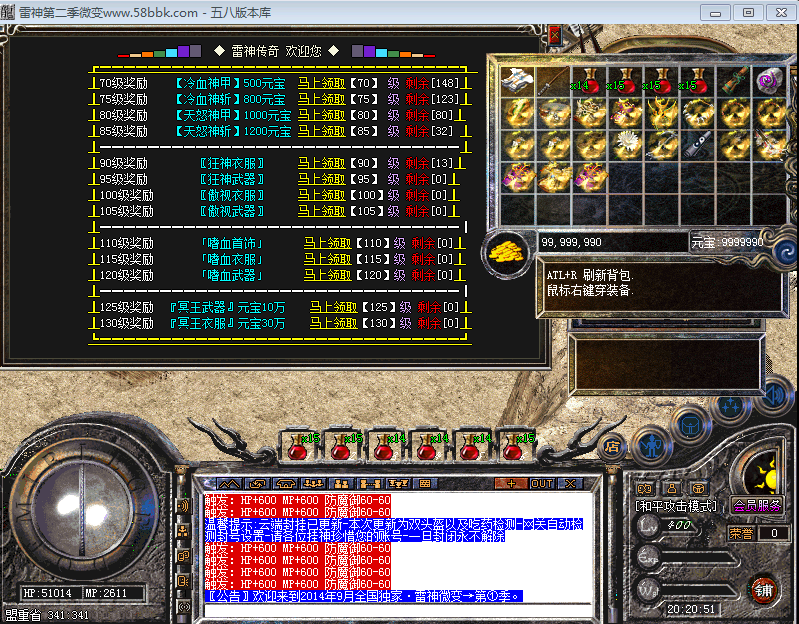This screenshot has height=624, width=799.
Task: Select the dark grey scroll in the bag
Action: (x=697, y=145)
